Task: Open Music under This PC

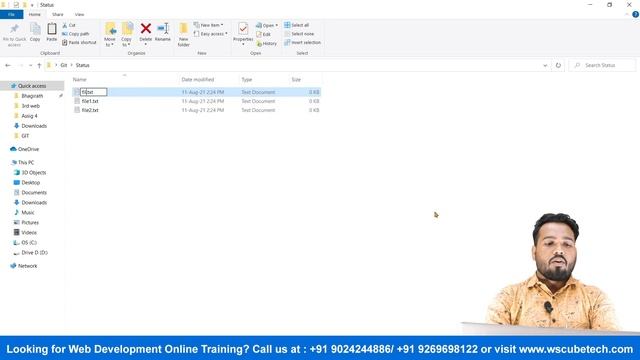Action: click(x=28, y=213)
